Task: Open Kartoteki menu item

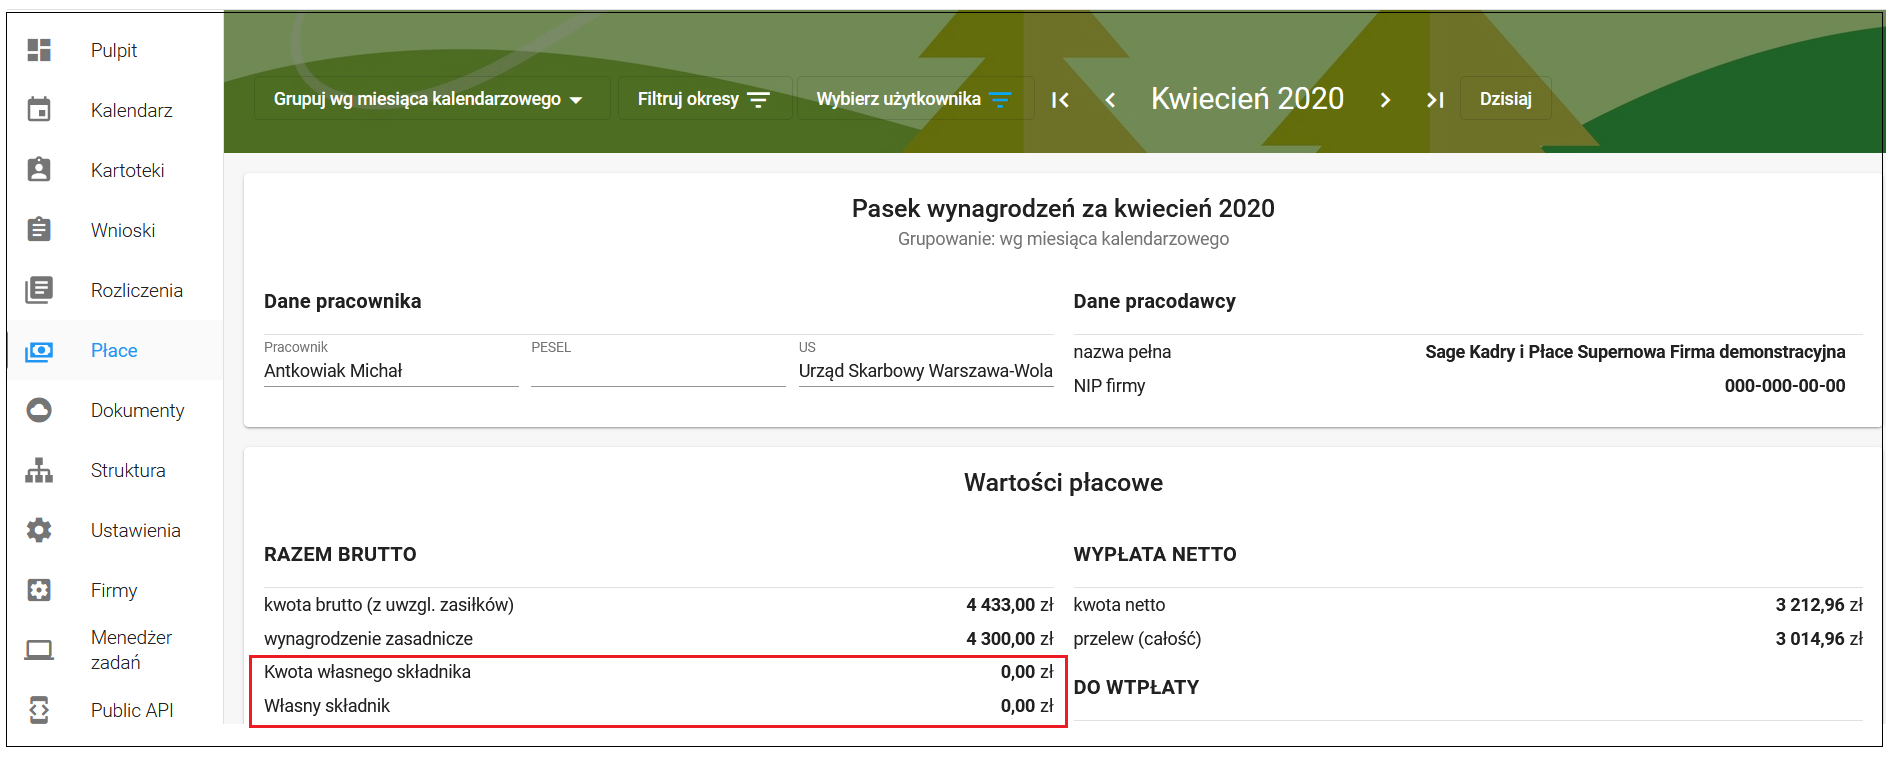Action: [114, 170]
